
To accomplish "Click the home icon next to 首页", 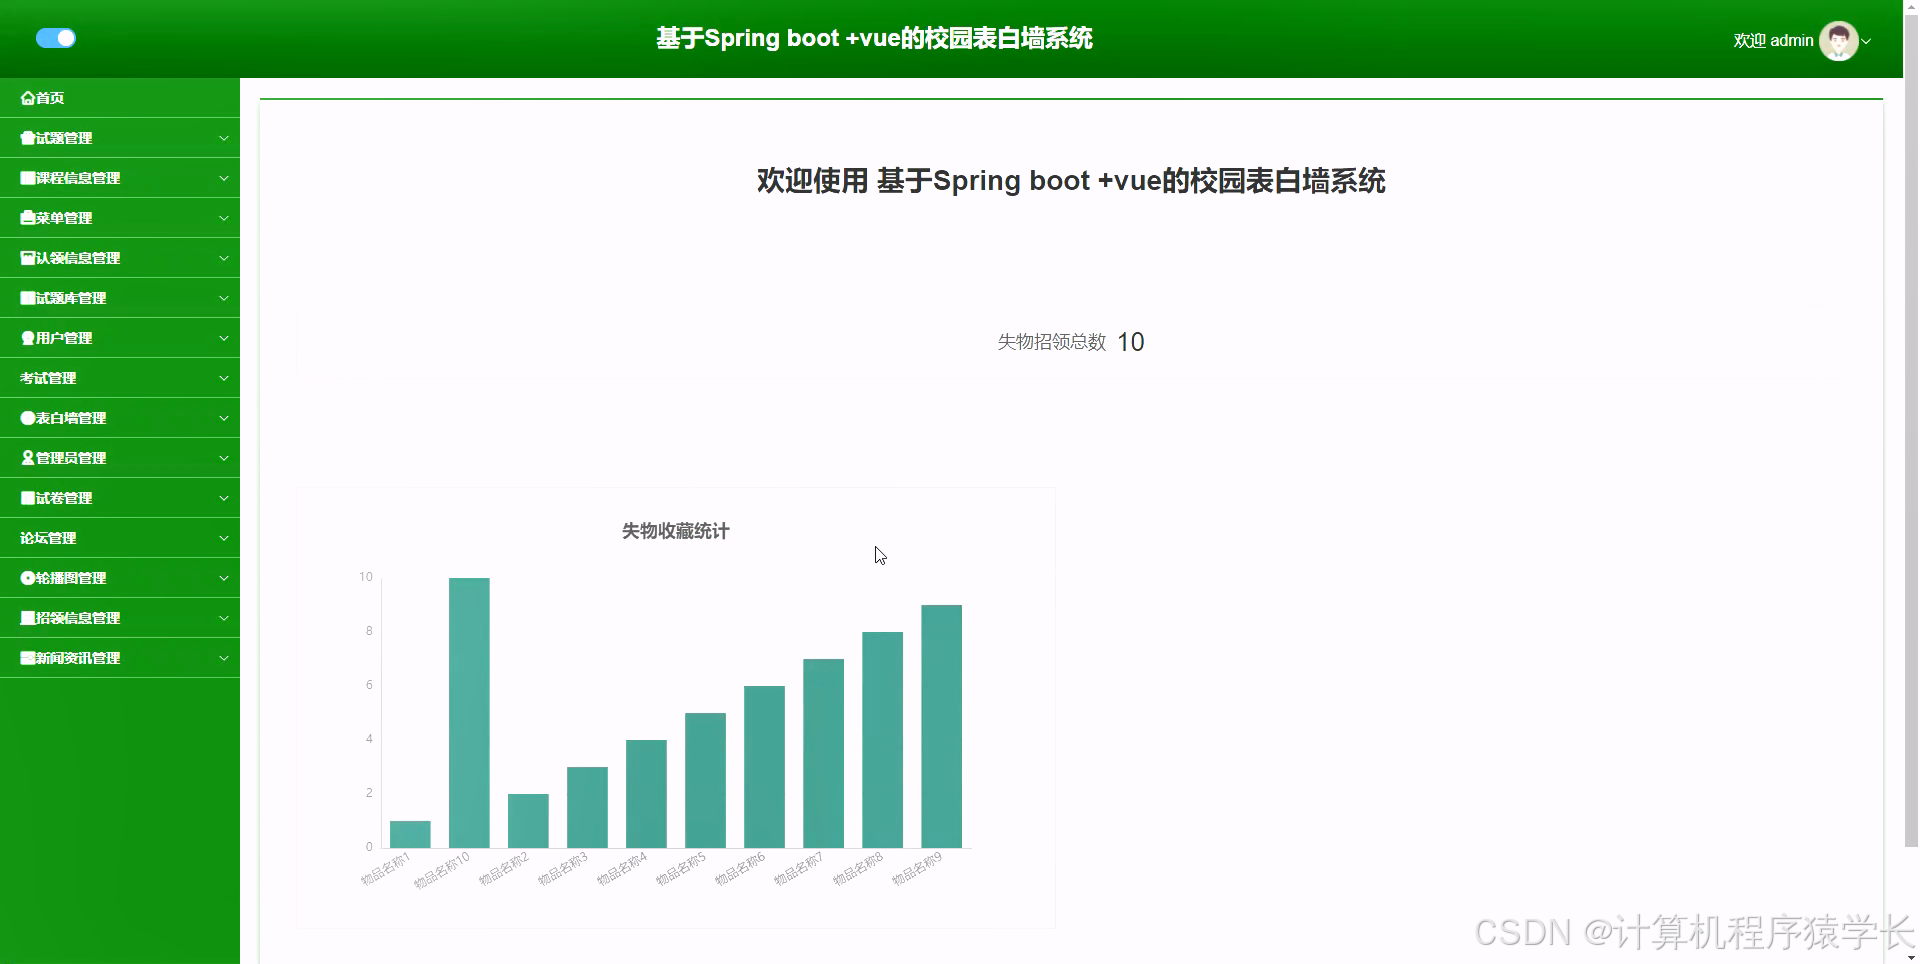I will (28, 98).
